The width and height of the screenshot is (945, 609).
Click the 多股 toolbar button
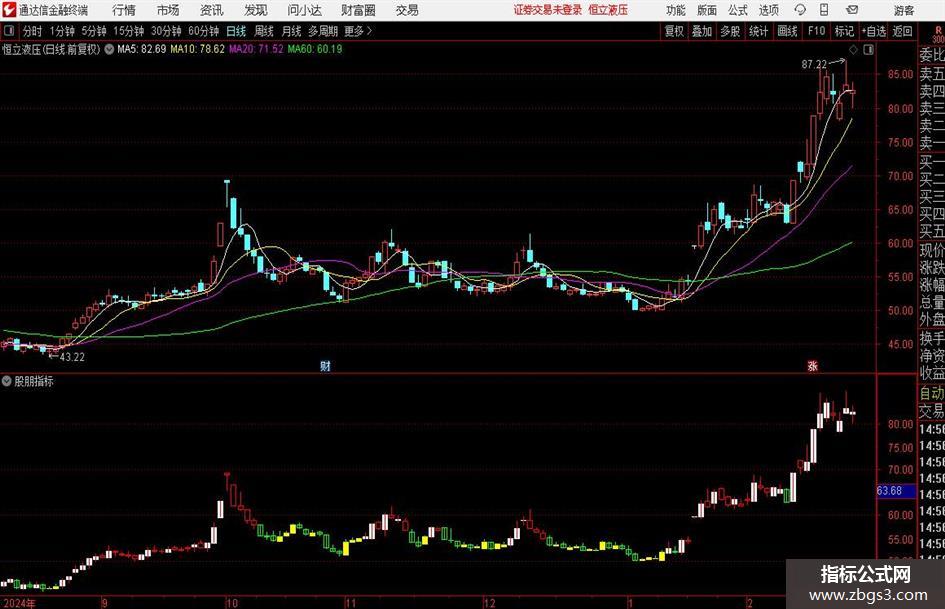pos(730,31)
